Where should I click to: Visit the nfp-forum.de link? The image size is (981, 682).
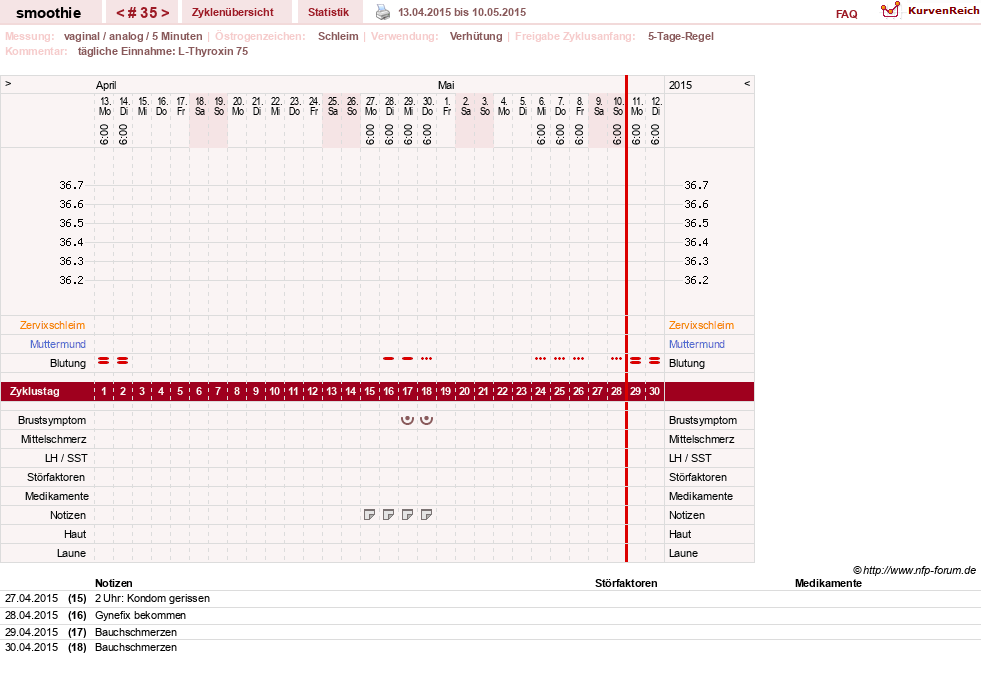tap(919, 570)
